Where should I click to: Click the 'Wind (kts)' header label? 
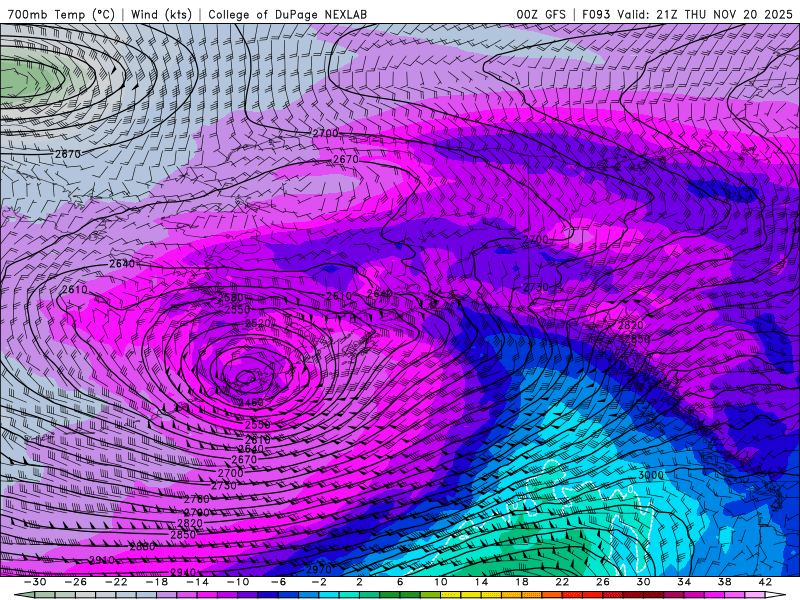pyautogui.click(x=161, y=14)
